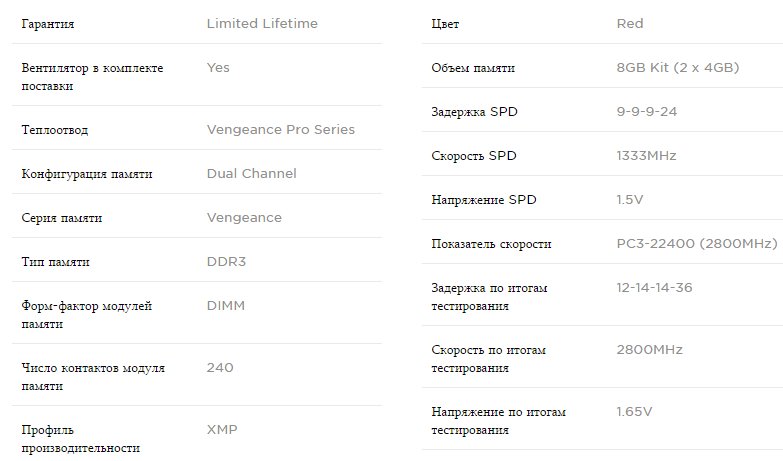Click the "1.65V" tested voltage value
783x461 pixels.
point(634,411)
